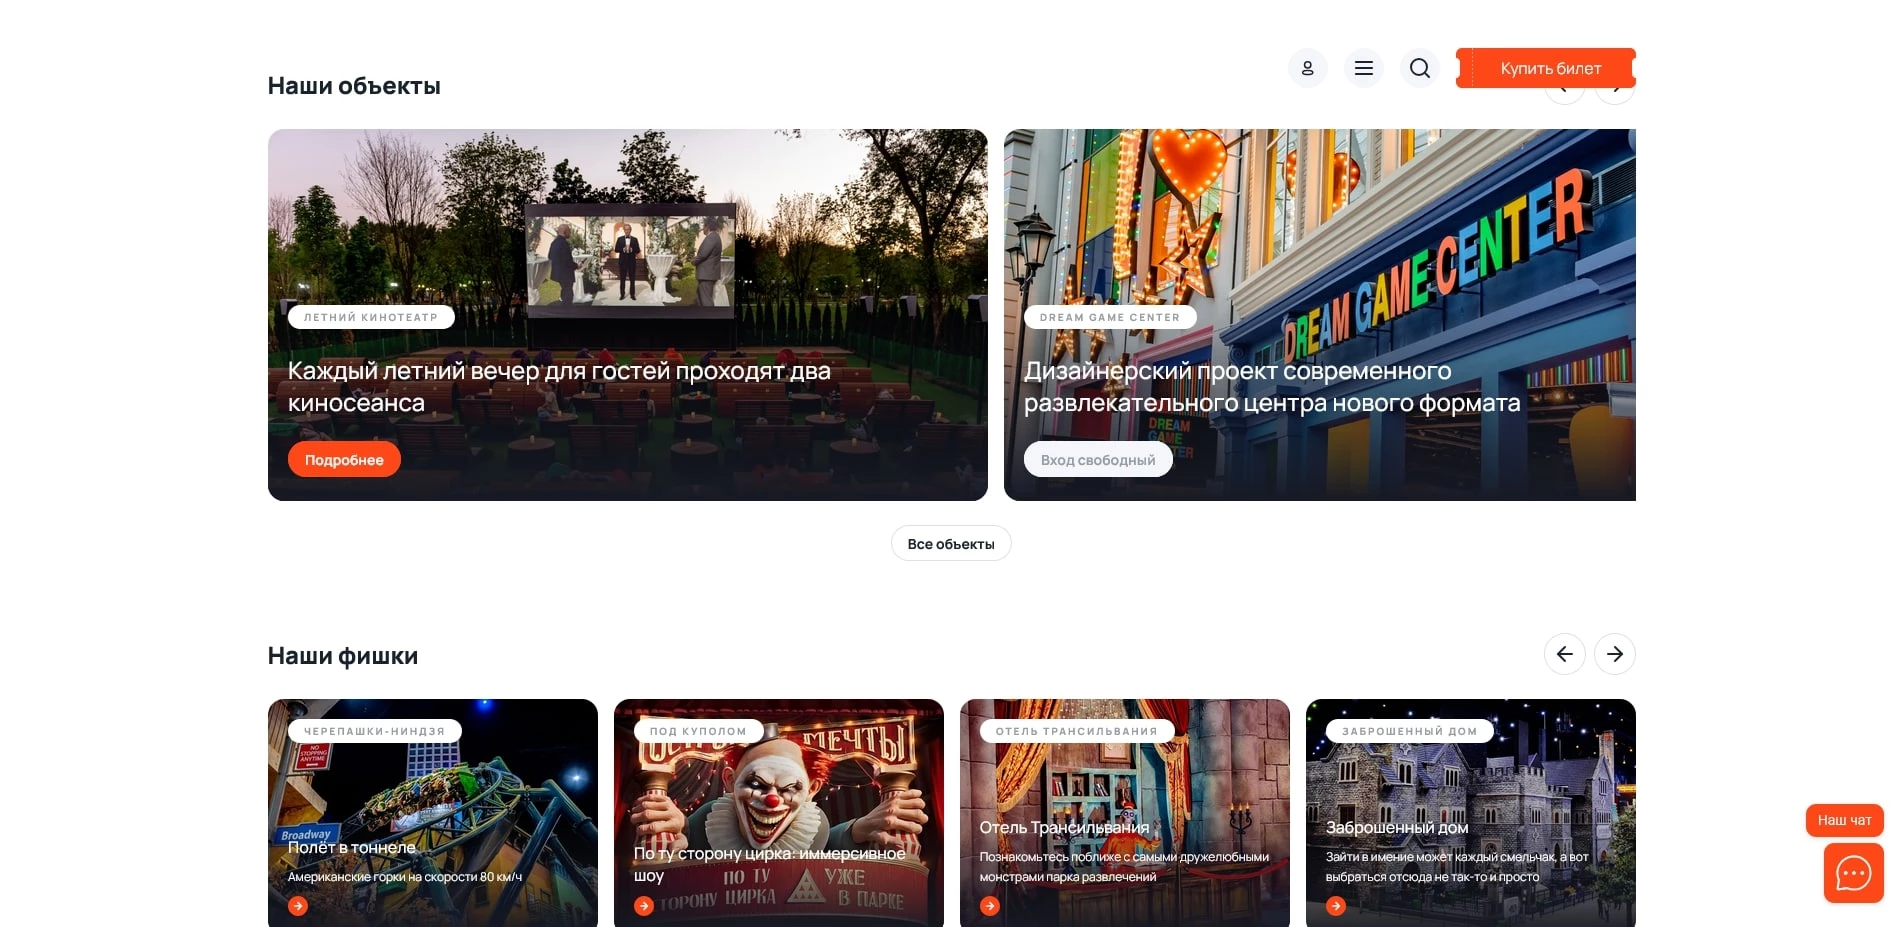This screenshot has height=927, width=1903.
Task: Click orange arrow on Отель Трансильвания card
Action: [990, 906]
